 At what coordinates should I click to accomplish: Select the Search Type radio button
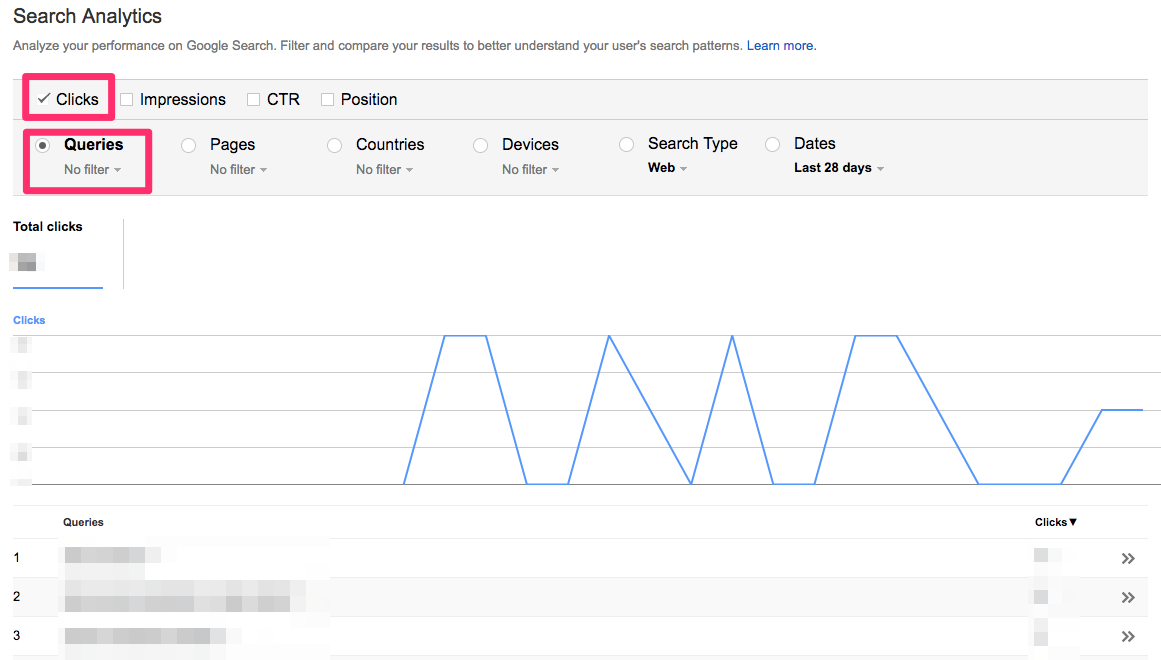point(626,145)
